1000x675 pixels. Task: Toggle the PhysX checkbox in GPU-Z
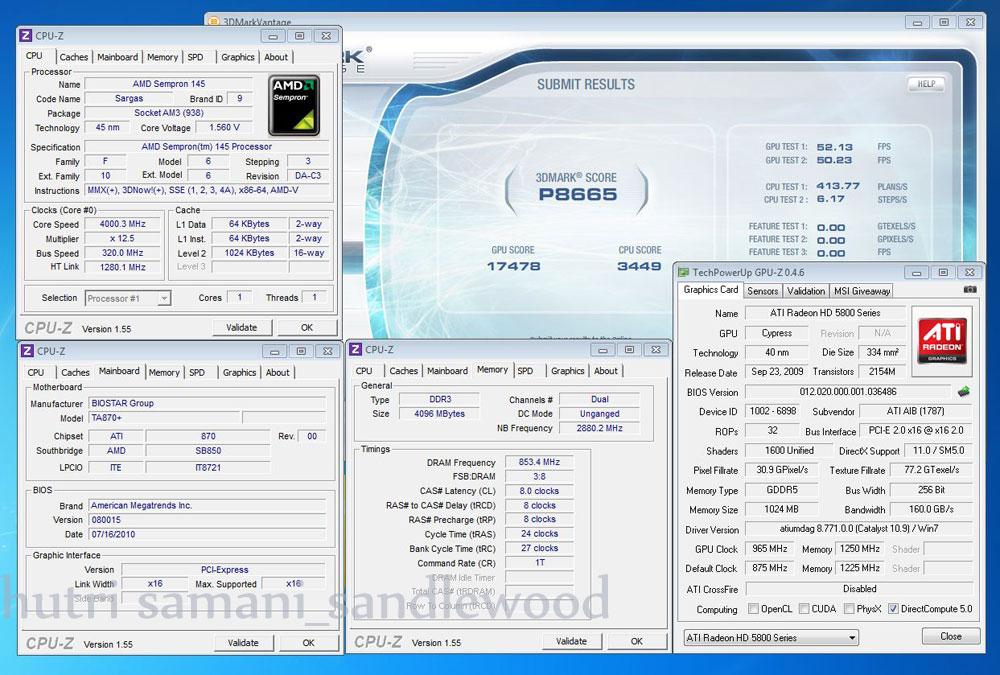coord(849,609)
